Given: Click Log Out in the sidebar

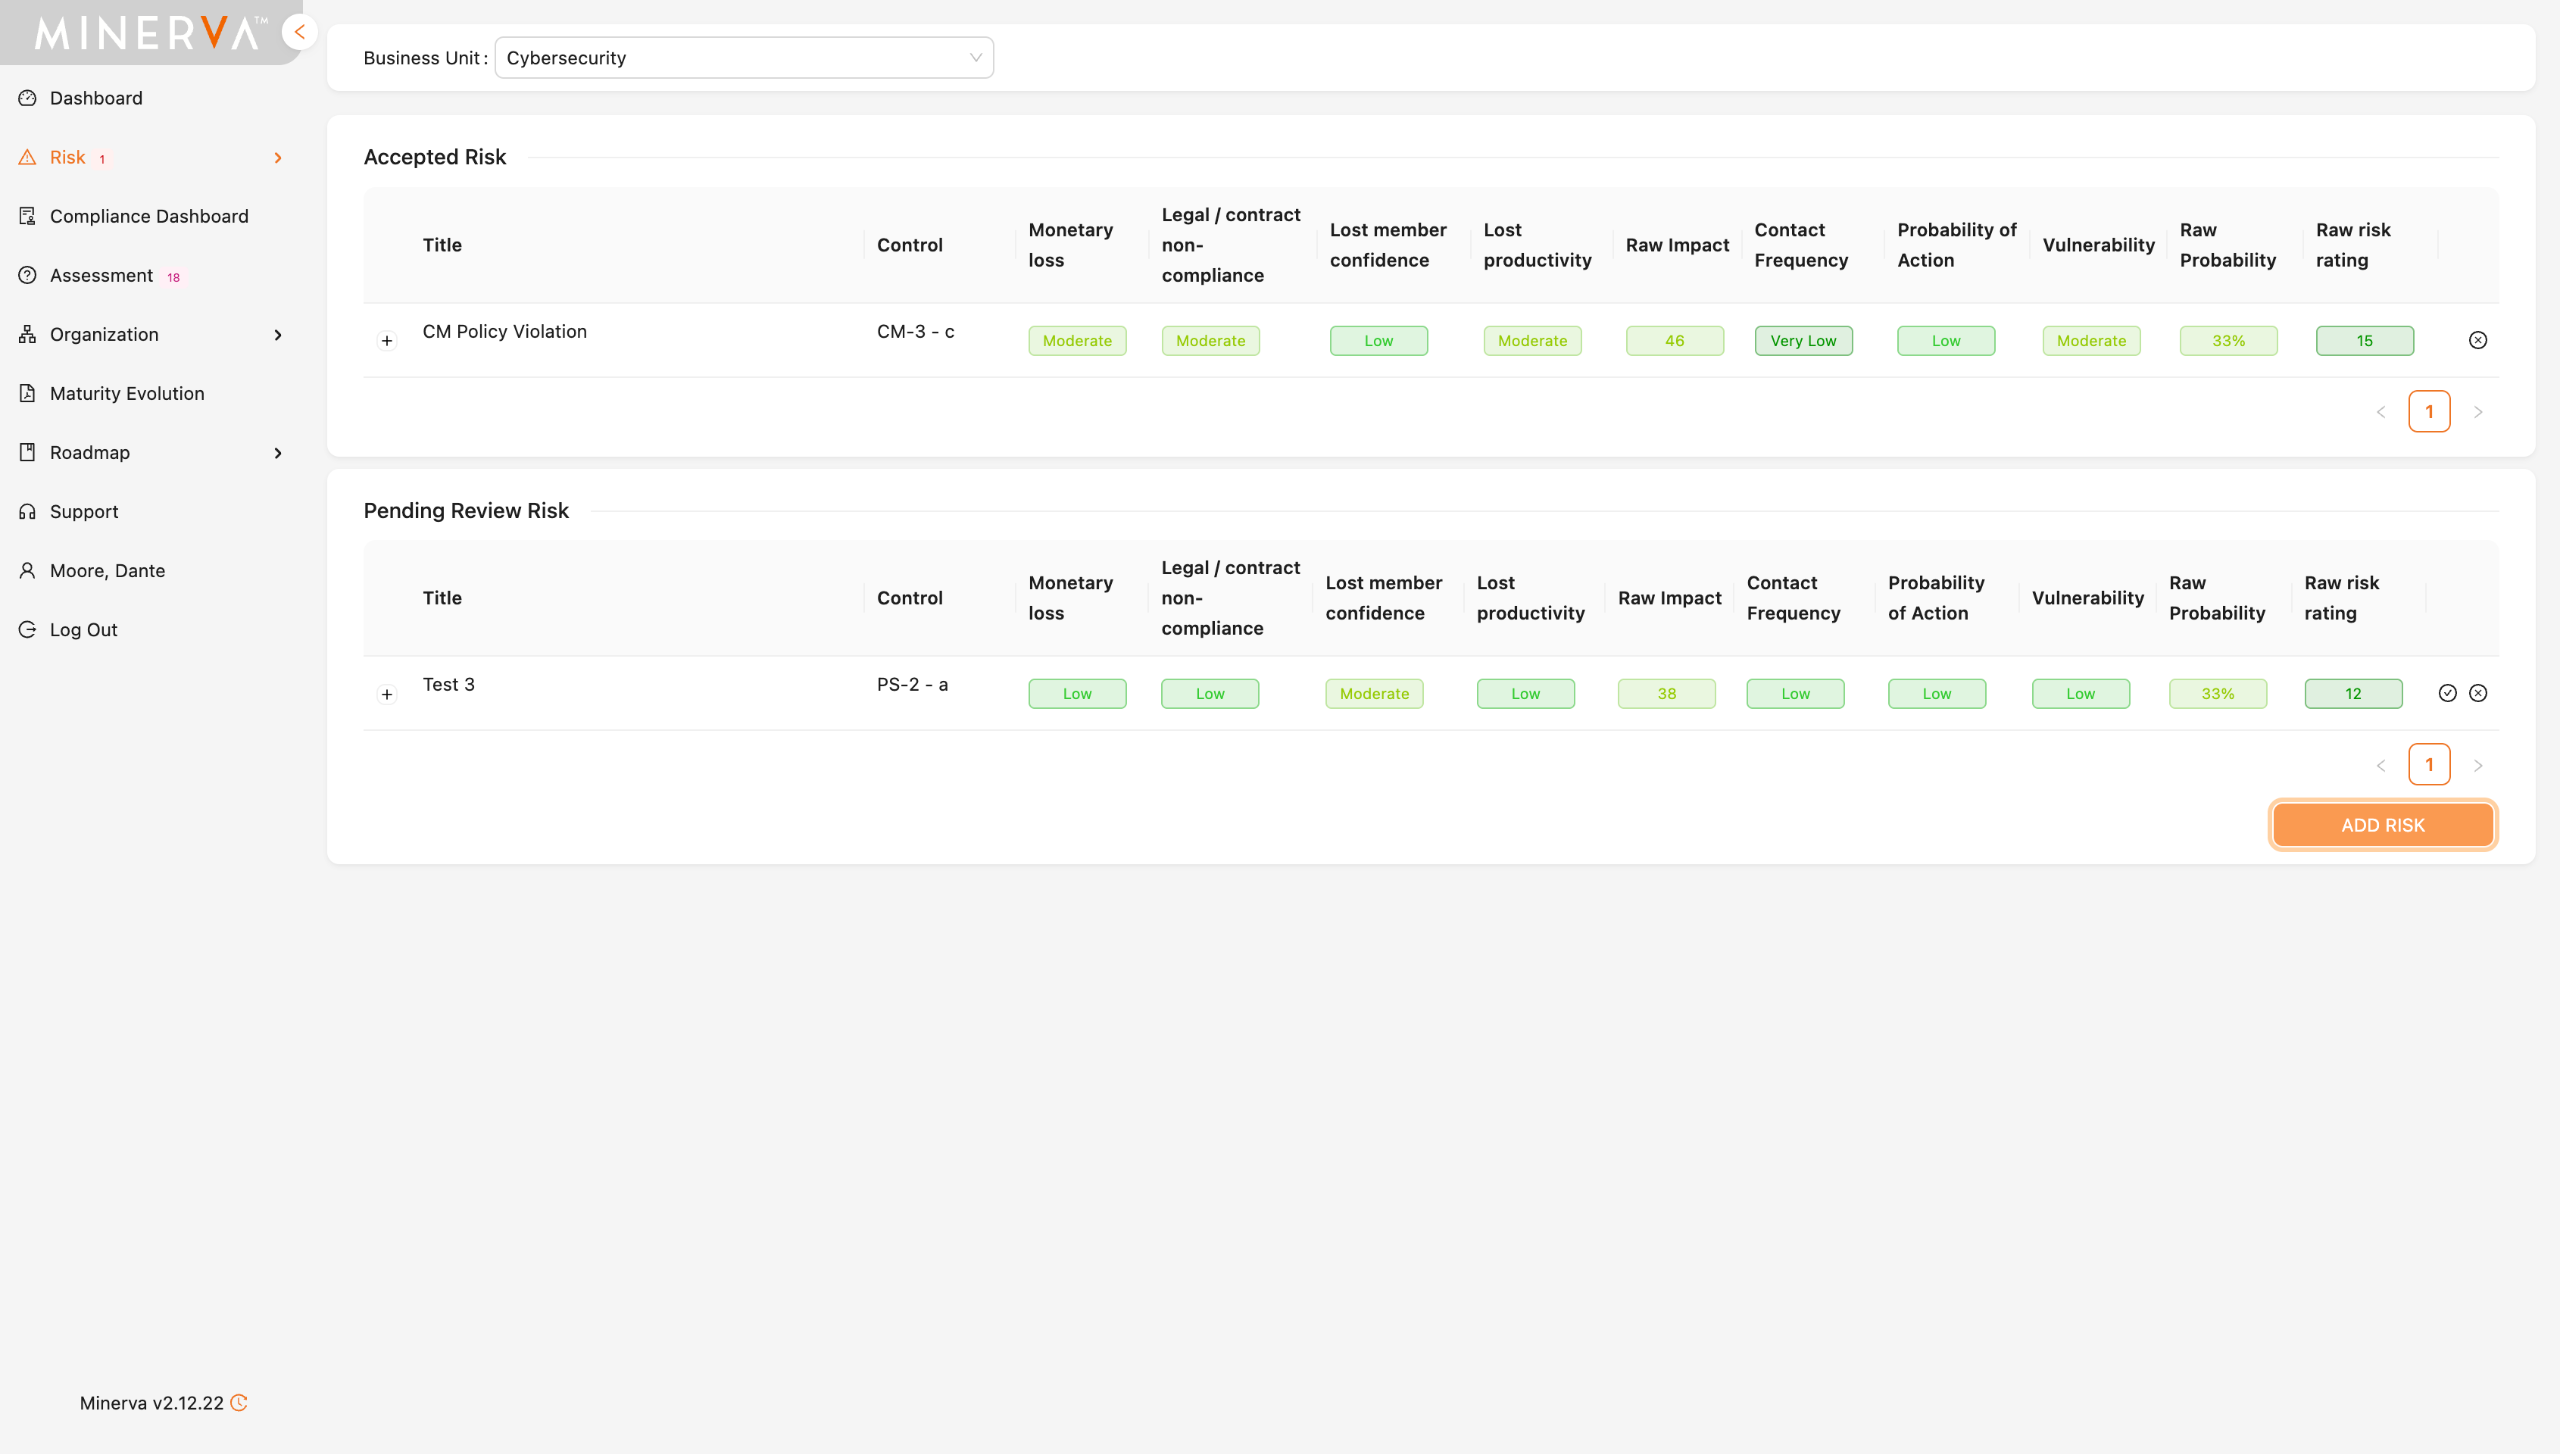Looking at the screenshot, I should click(x=84, y=629).
